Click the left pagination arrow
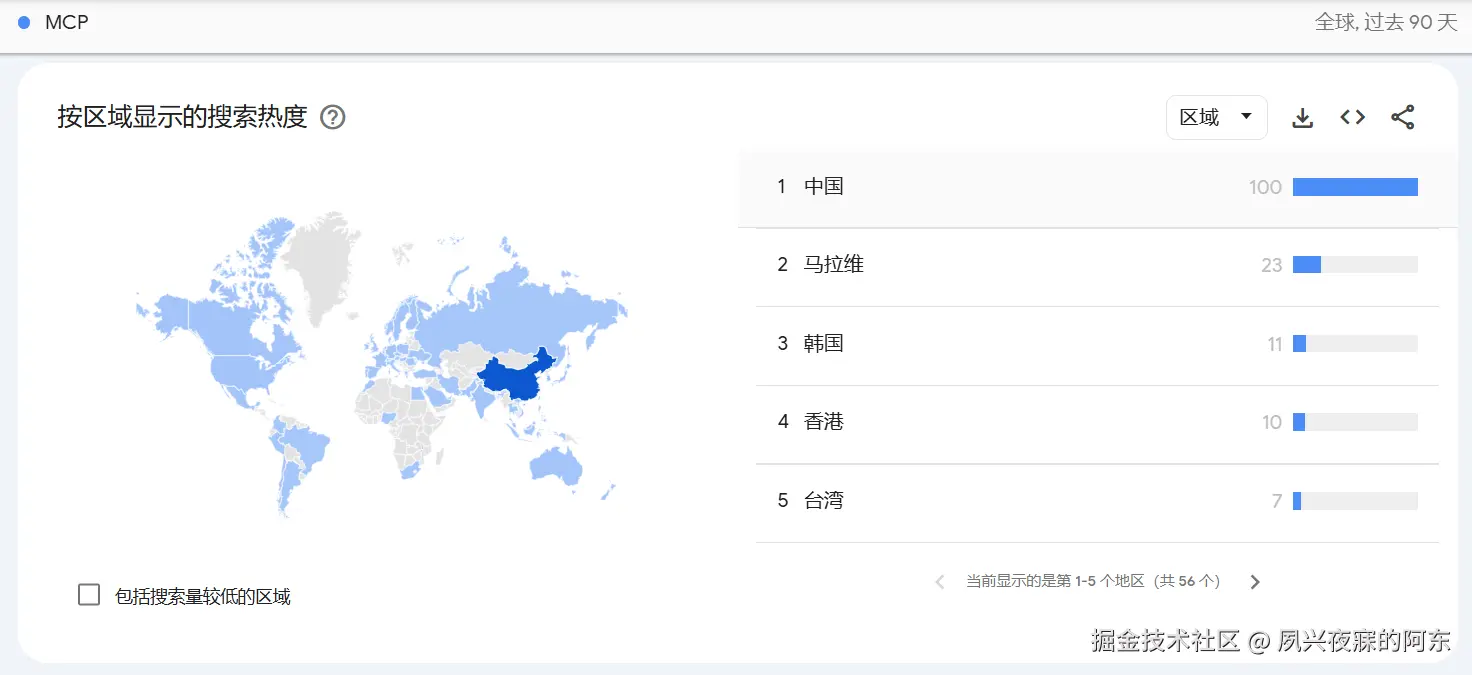This screenshot has width=1472, height=675. point(939,581)
